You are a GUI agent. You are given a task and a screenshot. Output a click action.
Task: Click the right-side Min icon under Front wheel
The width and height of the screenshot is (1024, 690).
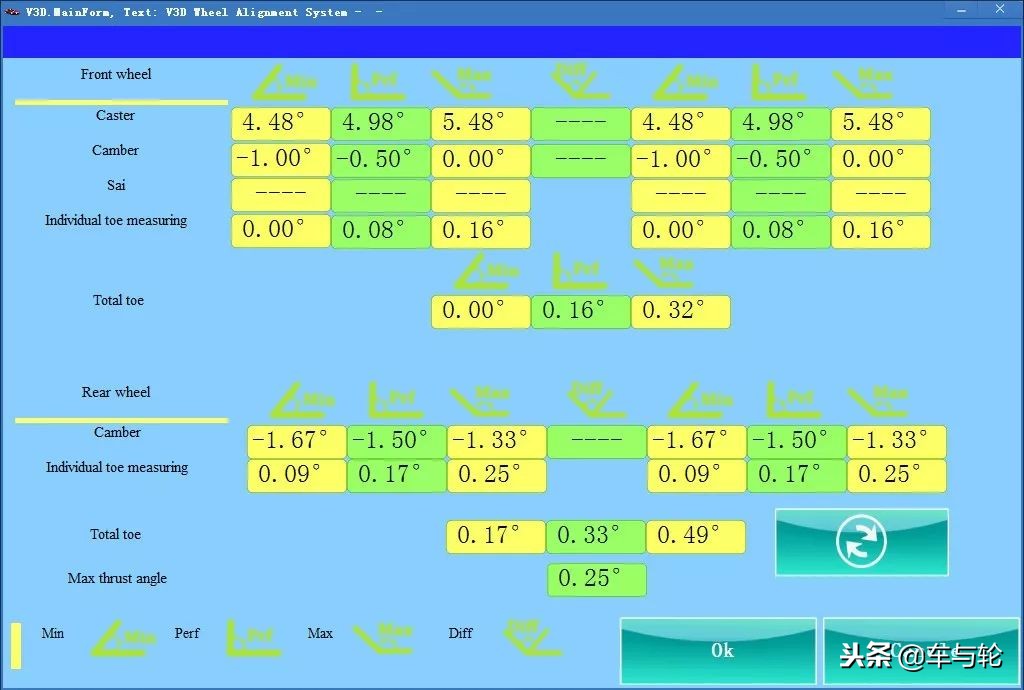[x=684, y=82]
